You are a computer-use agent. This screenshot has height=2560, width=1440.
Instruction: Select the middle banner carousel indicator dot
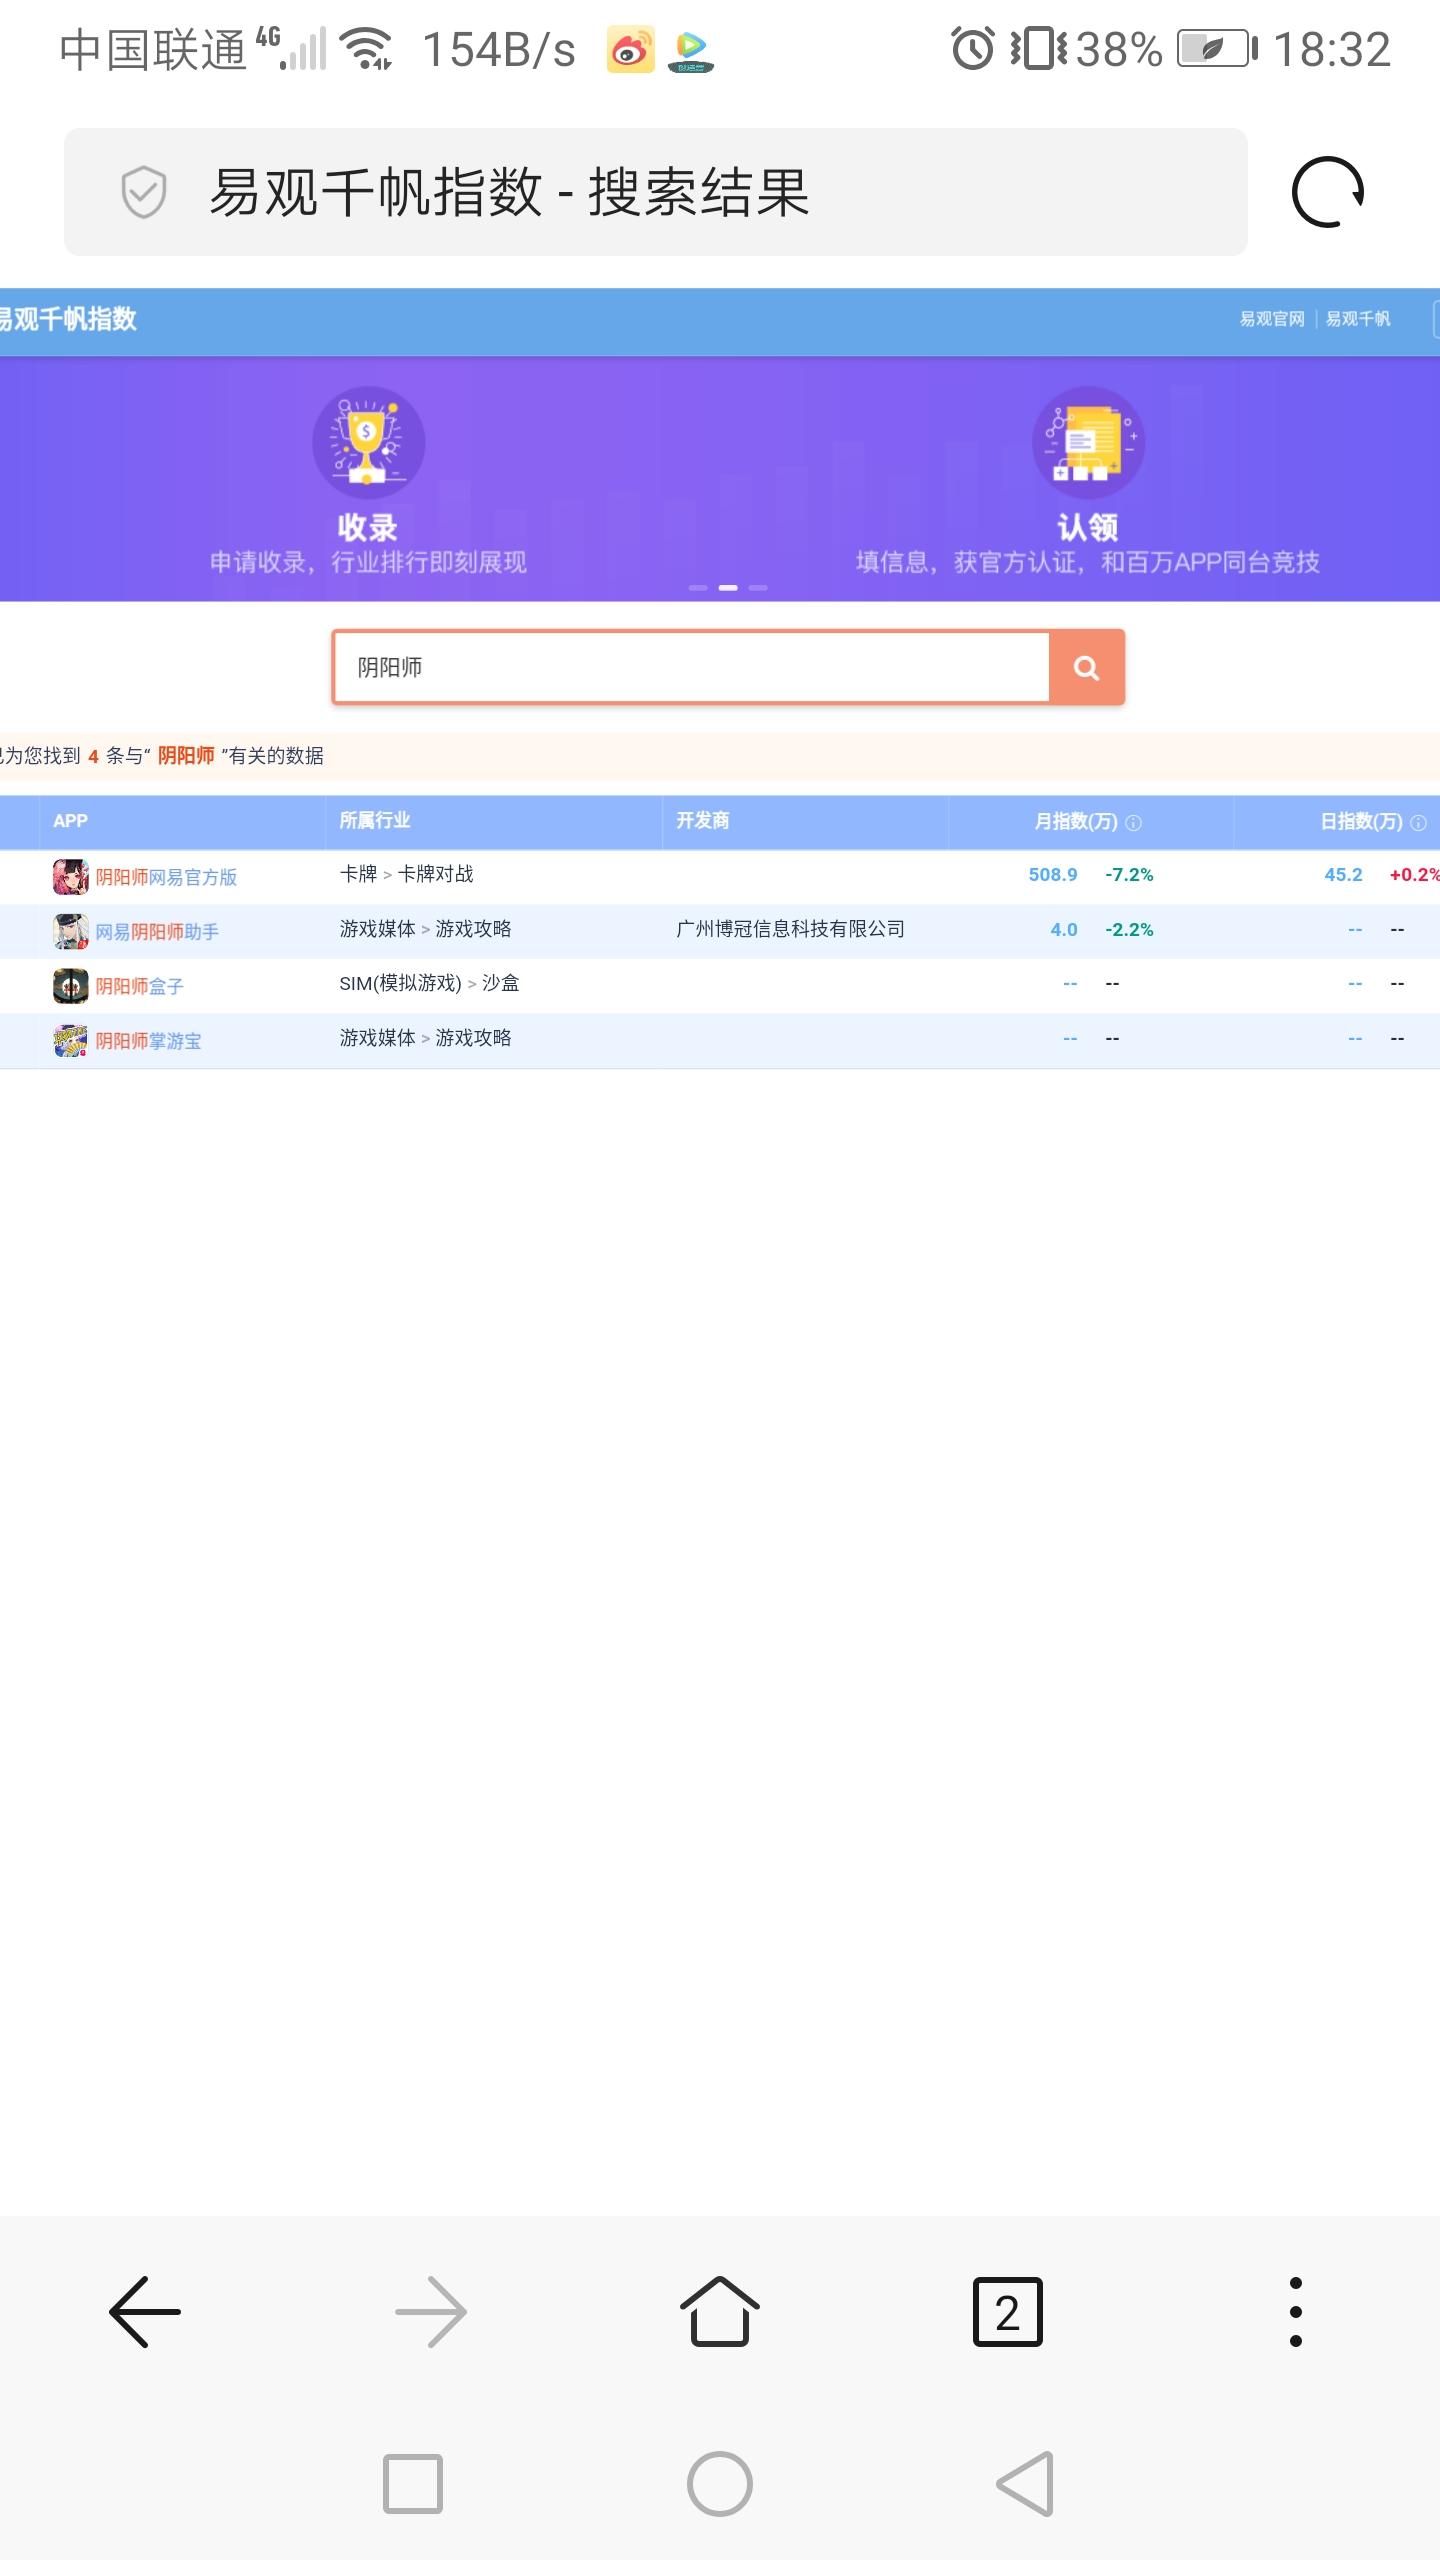728,588
